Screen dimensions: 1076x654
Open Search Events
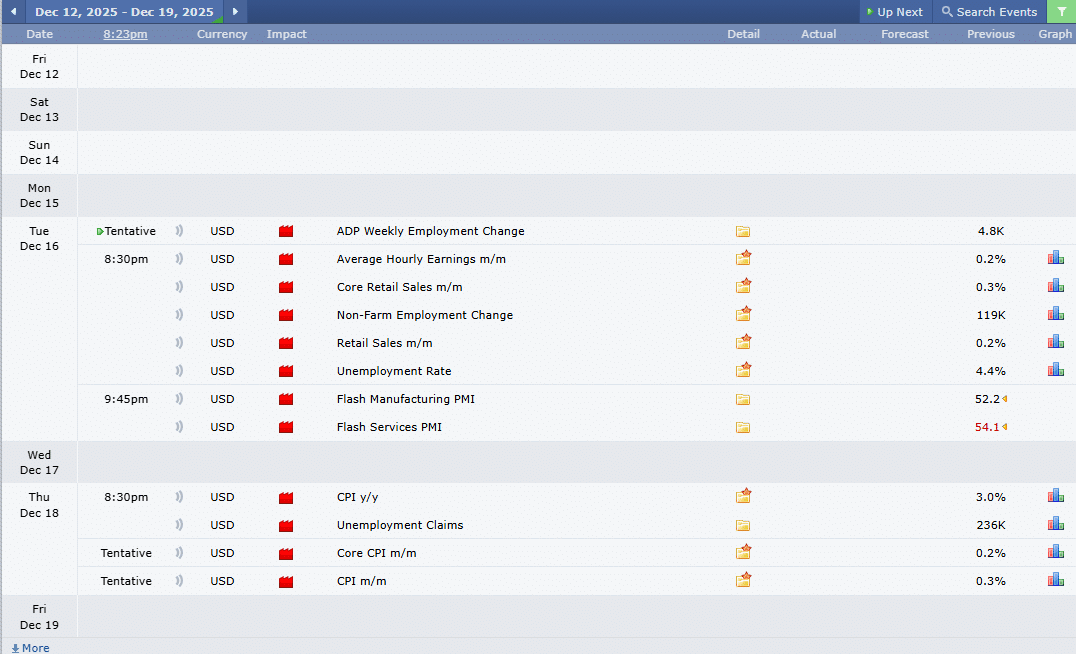989,12
